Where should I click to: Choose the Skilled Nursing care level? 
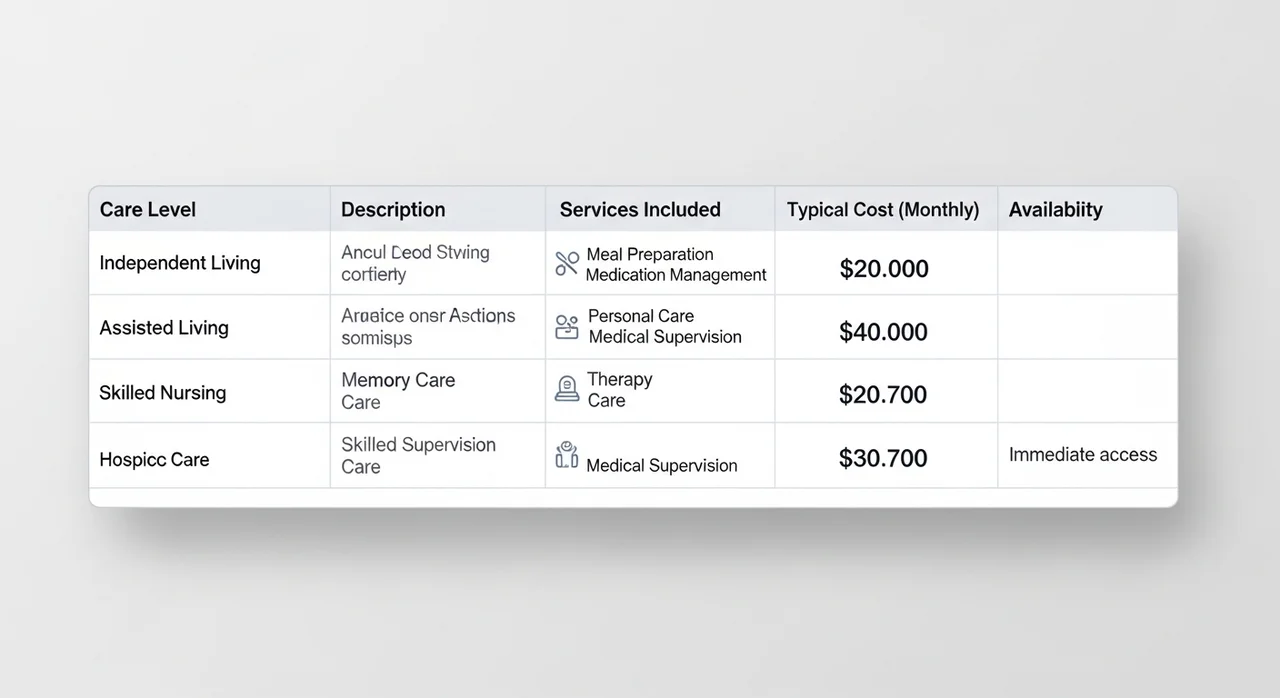click(163, 393)
